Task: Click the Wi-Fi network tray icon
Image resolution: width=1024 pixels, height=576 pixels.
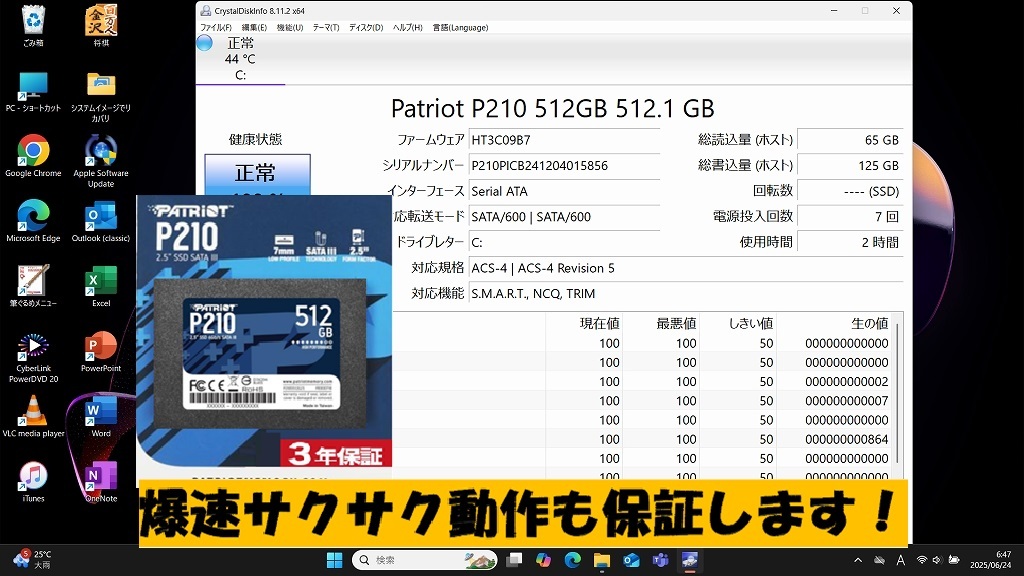Action: [921, 560]
